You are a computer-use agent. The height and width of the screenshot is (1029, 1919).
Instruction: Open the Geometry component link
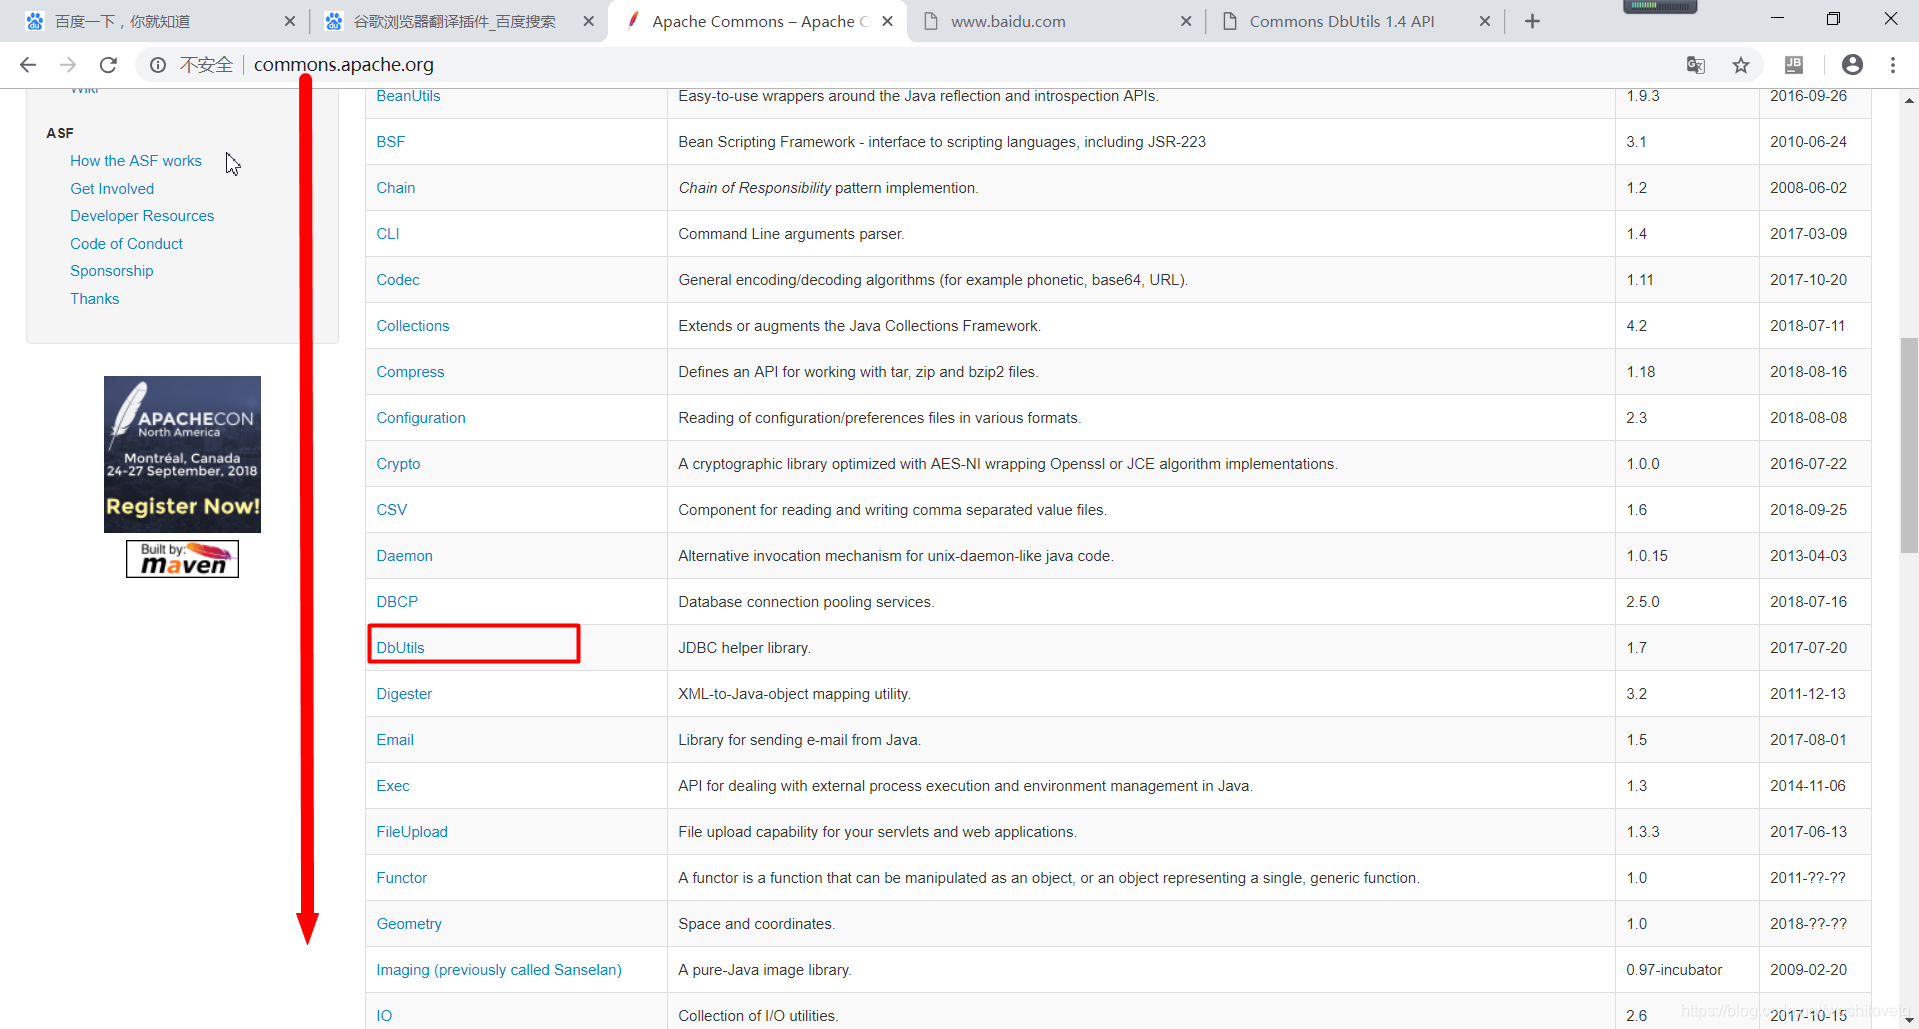(408, 924)
